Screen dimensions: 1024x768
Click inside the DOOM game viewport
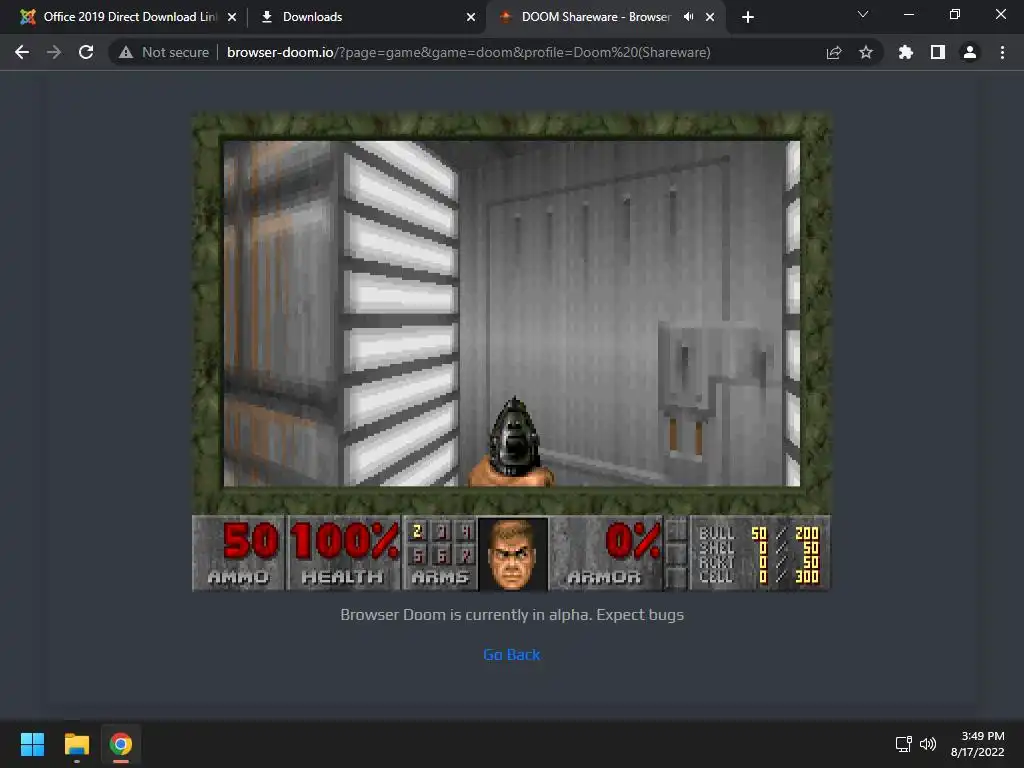[x=511, y=313]
